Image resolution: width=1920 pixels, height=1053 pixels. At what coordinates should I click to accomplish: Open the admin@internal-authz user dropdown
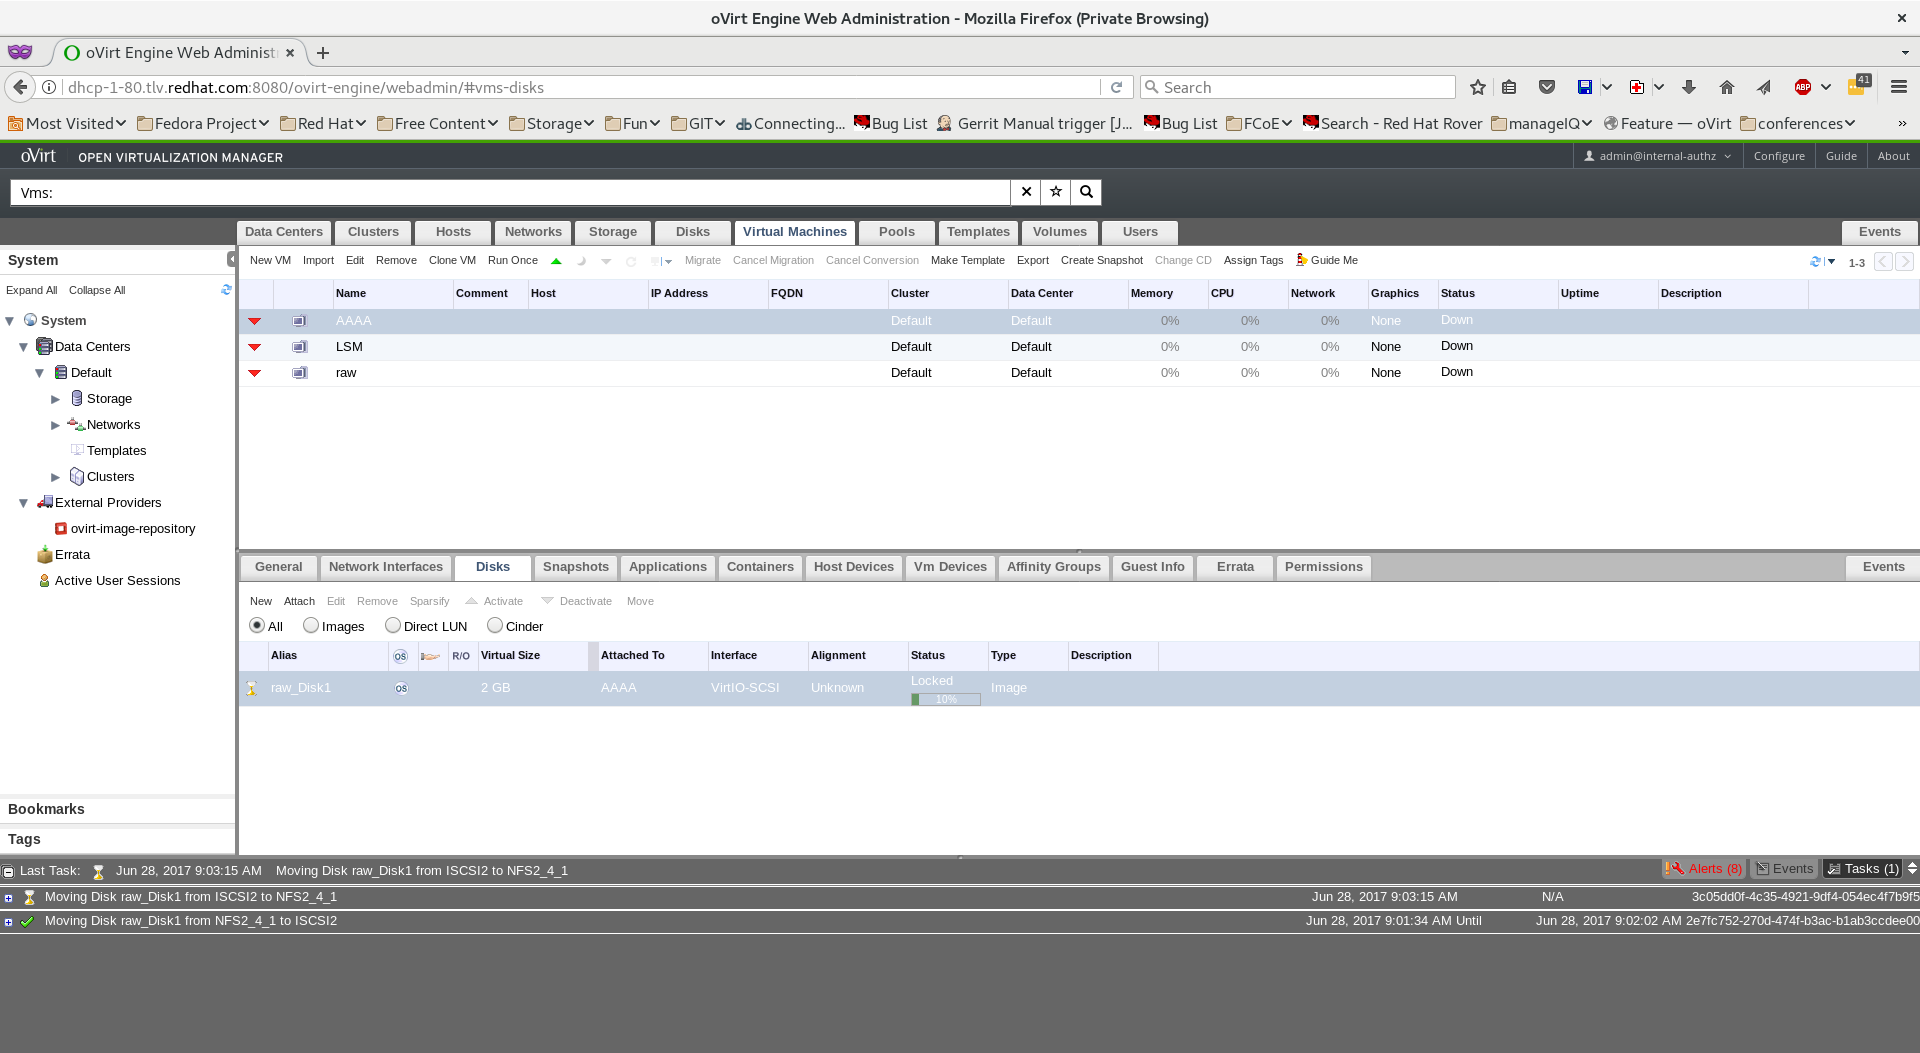pyautogui.click(x=1657, y=156)
